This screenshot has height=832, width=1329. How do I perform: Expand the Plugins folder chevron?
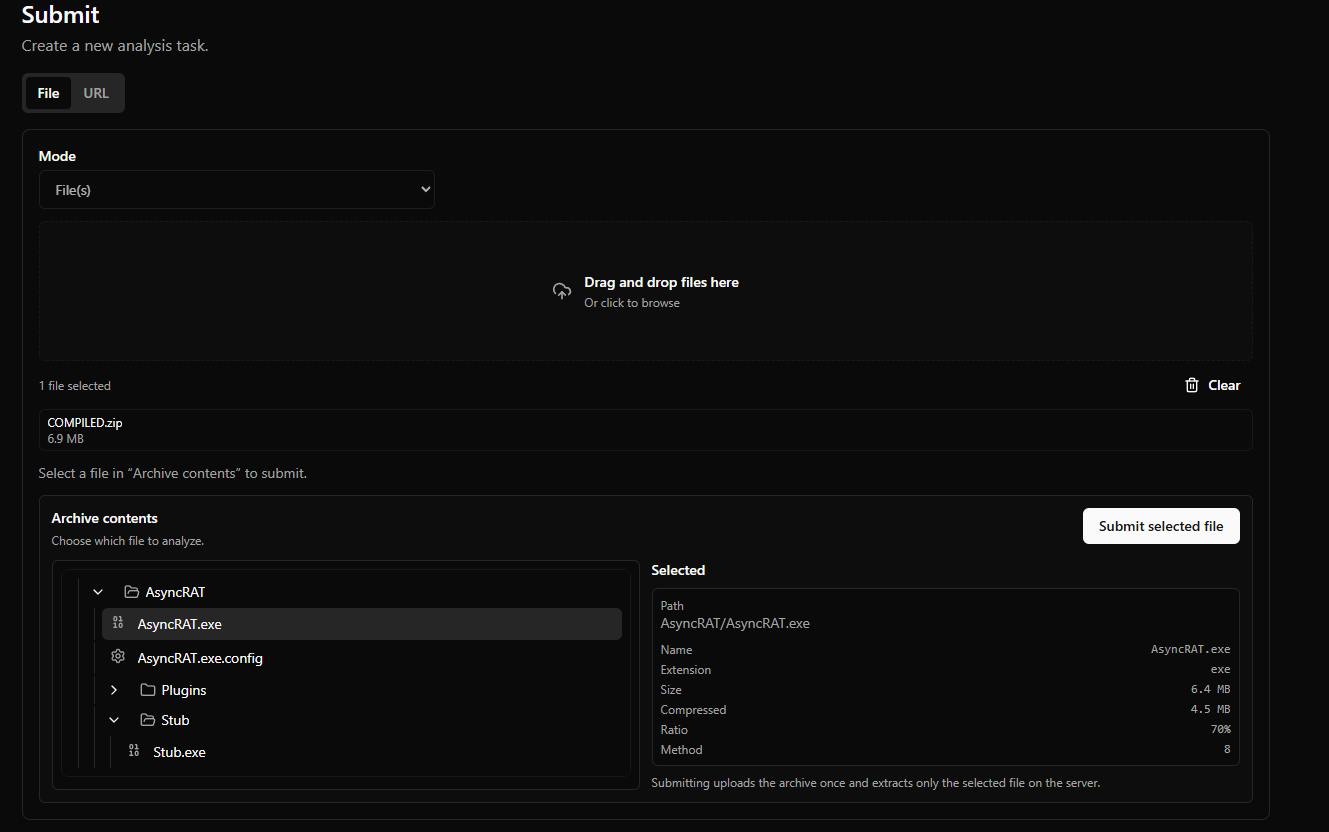[x=114, y=690]
